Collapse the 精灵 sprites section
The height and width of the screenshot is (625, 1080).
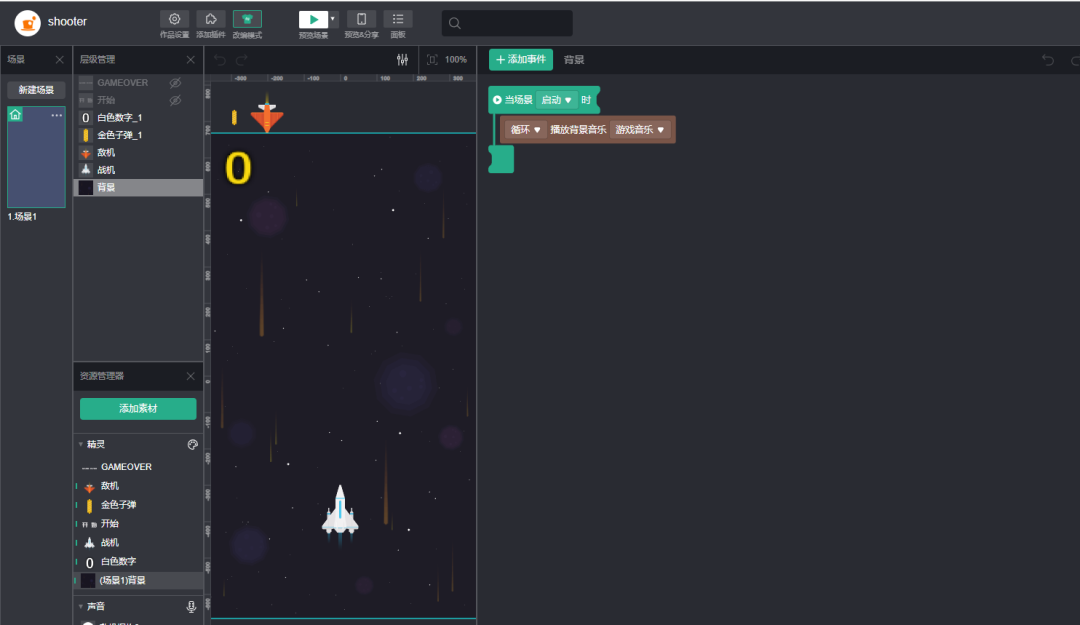pyautogui.click(x=81, y=444)
